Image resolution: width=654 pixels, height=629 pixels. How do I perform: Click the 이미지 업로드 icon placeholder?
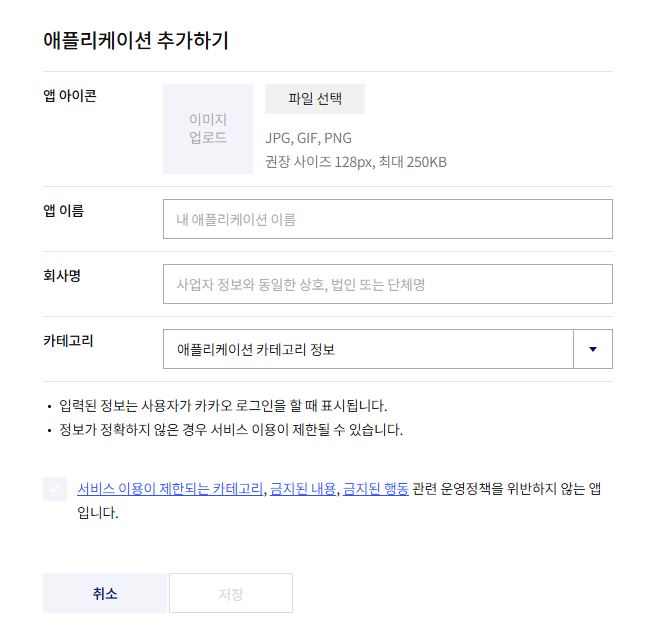click(208, 129)
